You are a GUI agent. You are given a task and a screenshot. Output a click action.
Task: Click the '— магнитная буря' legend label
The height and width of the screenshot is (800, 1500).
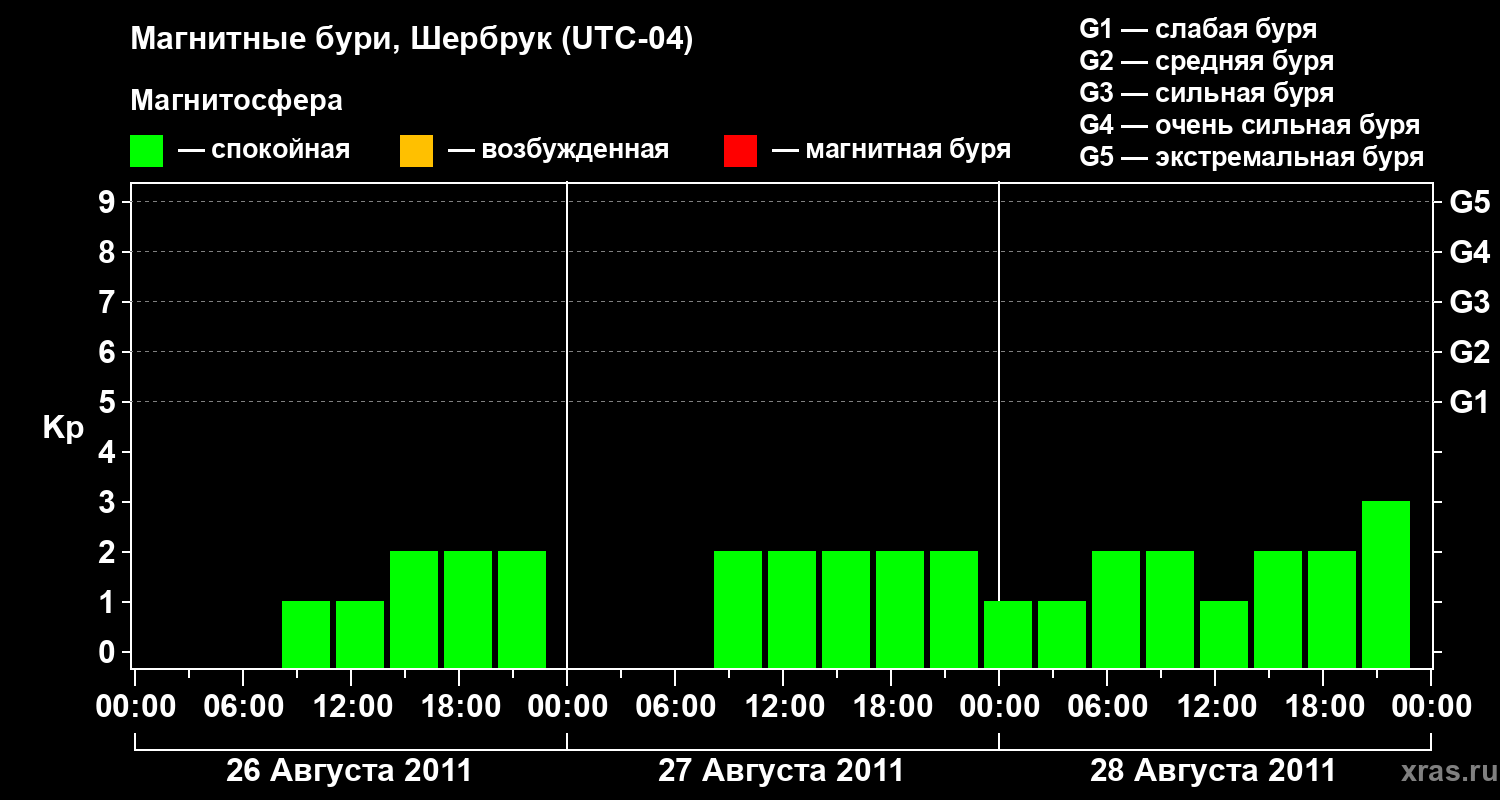[891, 150]
